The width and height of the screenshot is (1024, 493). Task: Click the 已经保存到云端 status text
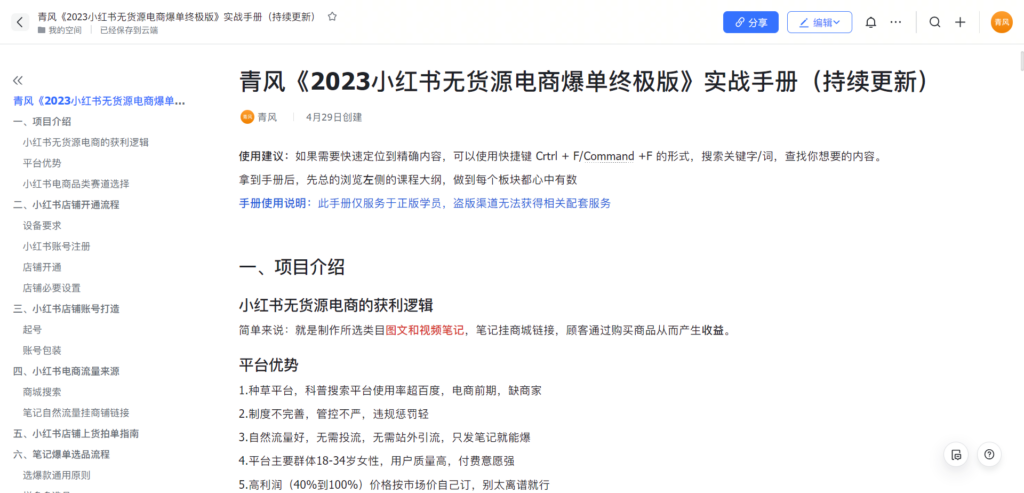click(129, 30)
